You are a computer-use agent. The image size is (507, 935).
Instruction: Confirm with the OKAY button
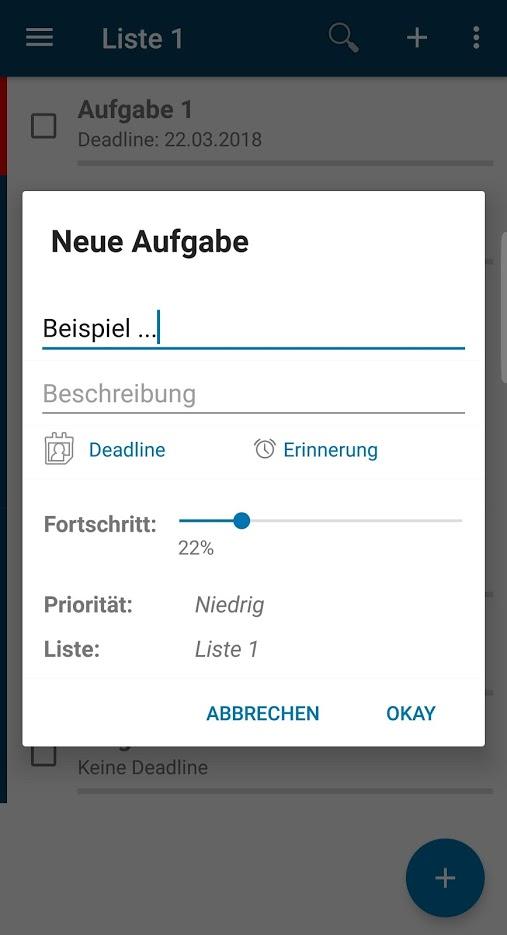411,713
